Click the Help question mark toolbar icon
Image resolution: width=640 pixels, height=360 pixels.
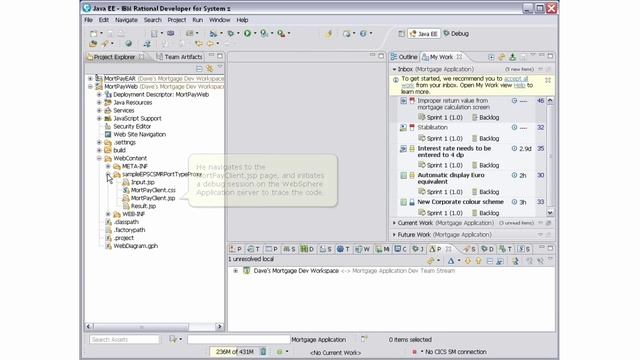point(363,33)
